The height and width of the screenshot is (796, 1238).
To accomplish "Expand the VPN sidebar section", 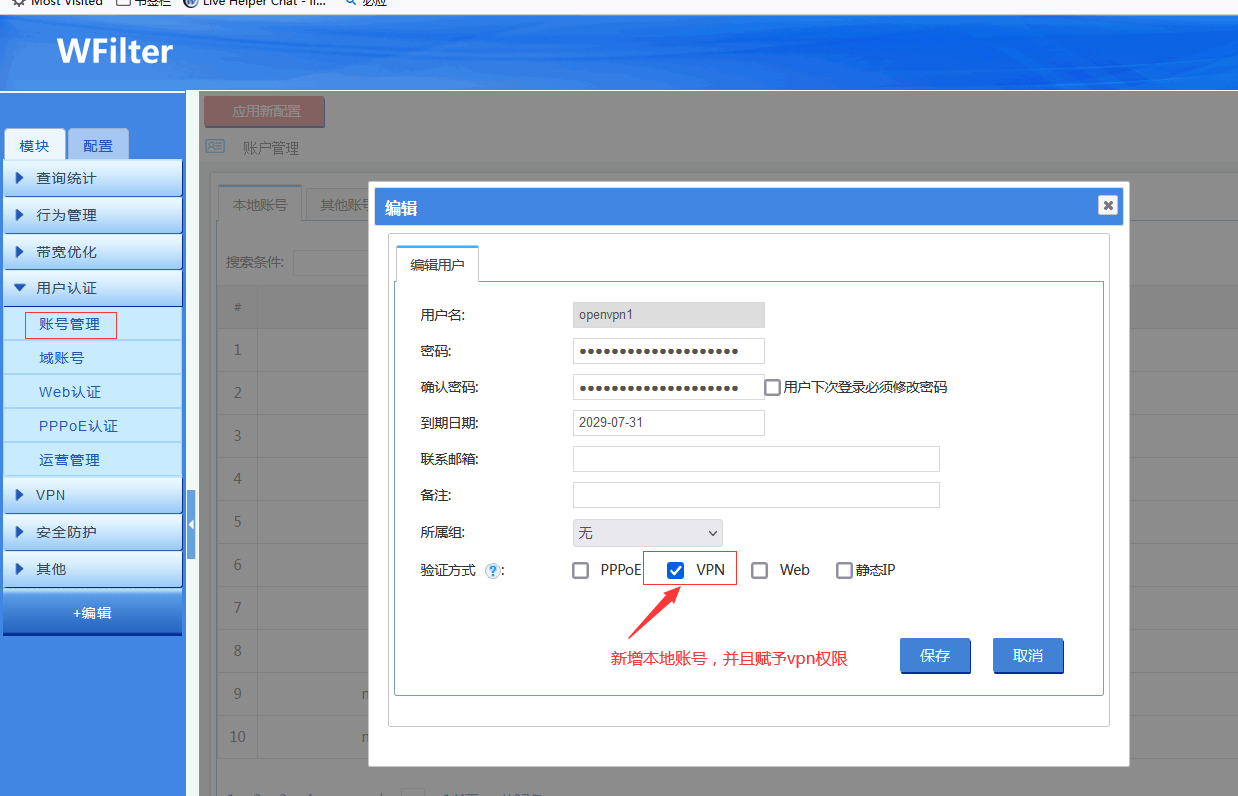I will pos(92,495).
